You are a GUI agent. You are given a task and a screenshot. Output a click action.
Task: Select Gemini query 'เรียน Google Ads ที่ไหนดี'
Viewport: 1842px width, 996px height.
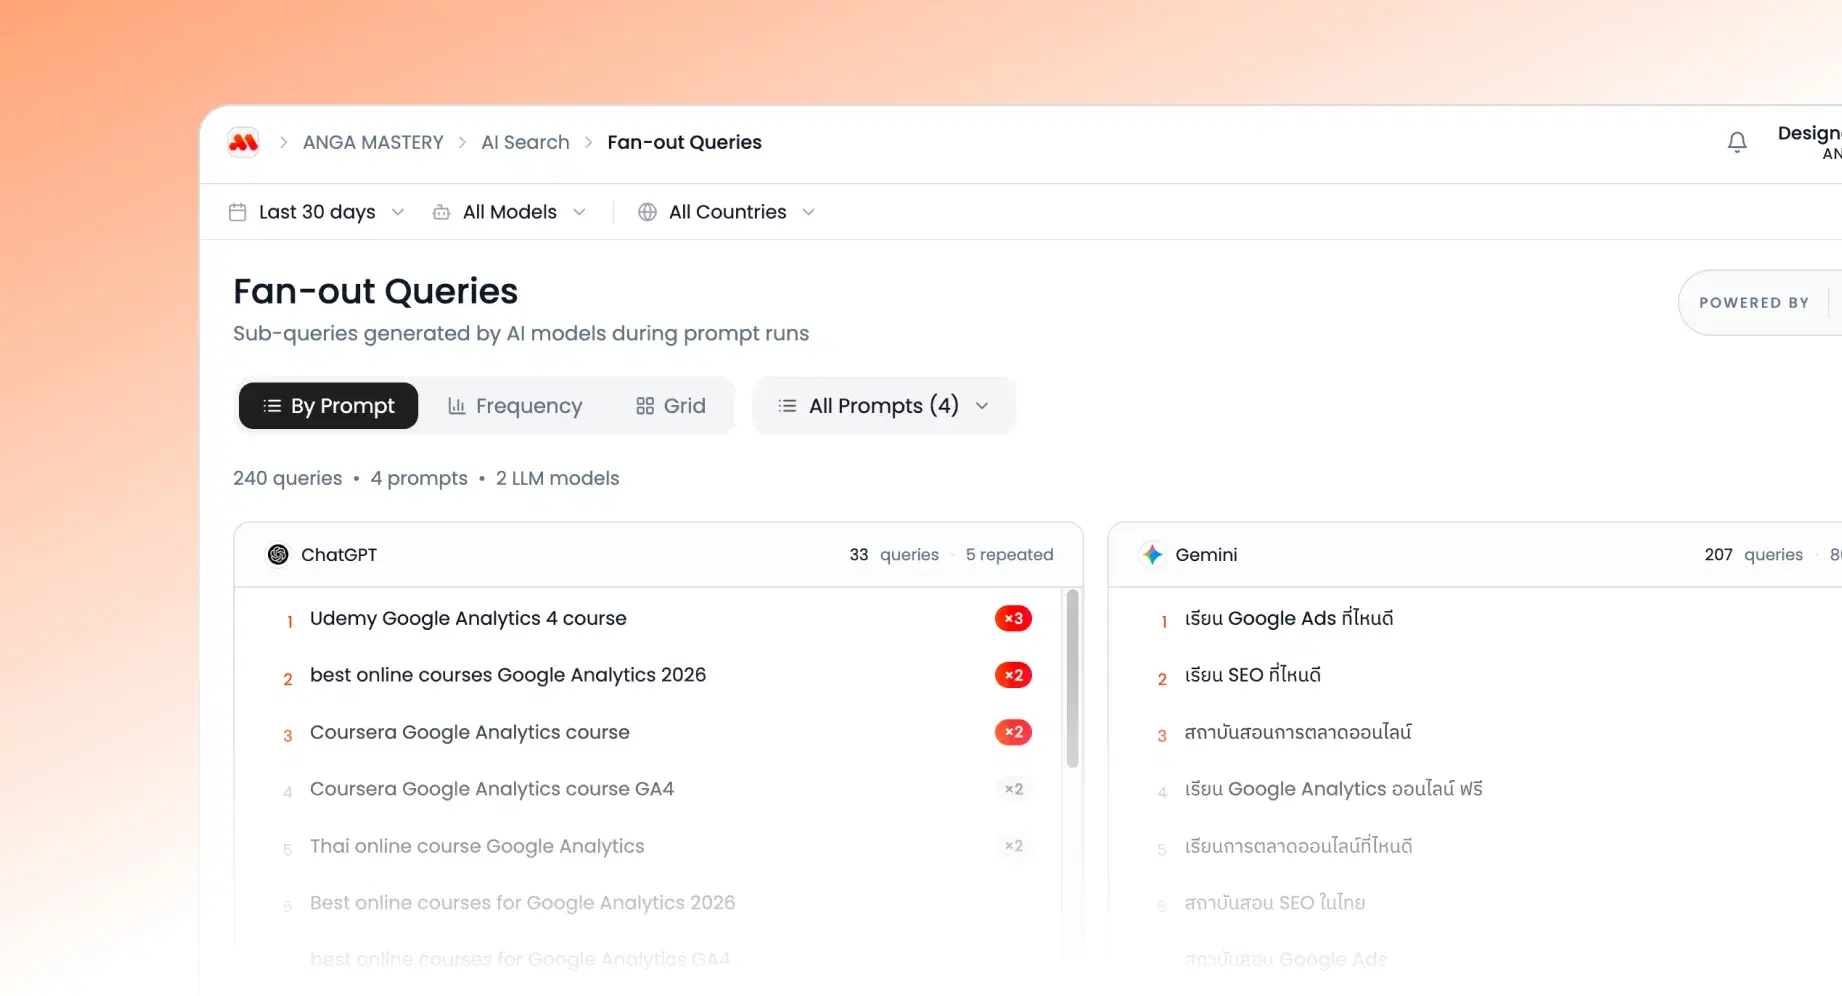1289,618
